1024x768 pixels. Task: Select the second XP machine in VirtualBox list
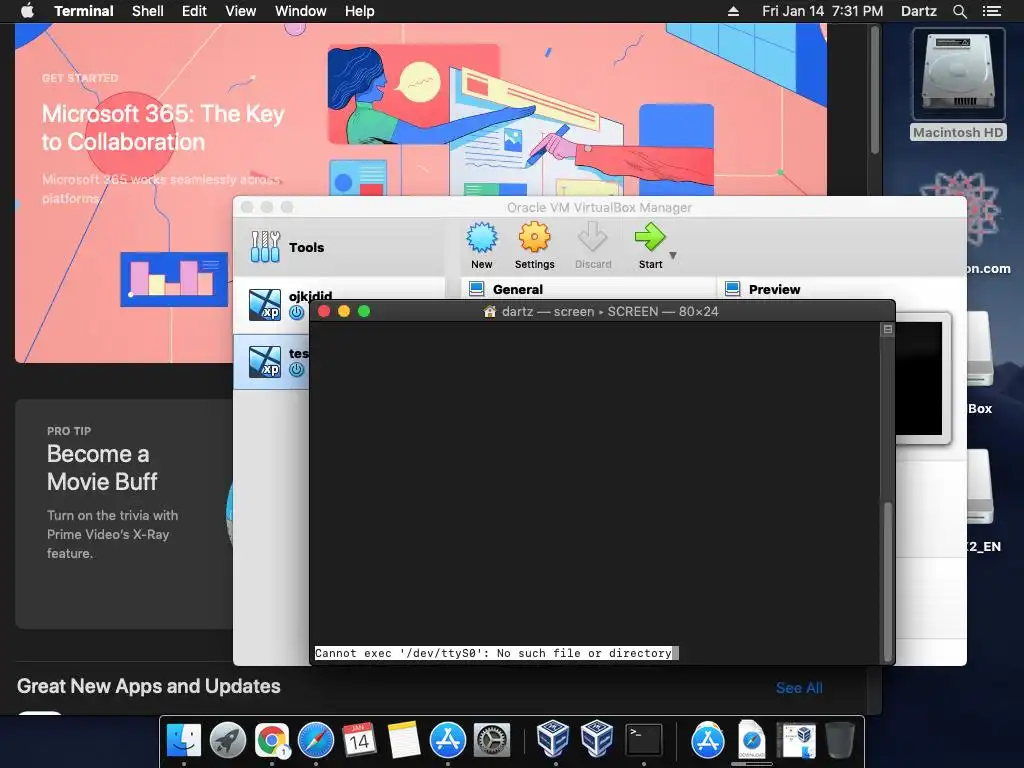coord(272,362)
